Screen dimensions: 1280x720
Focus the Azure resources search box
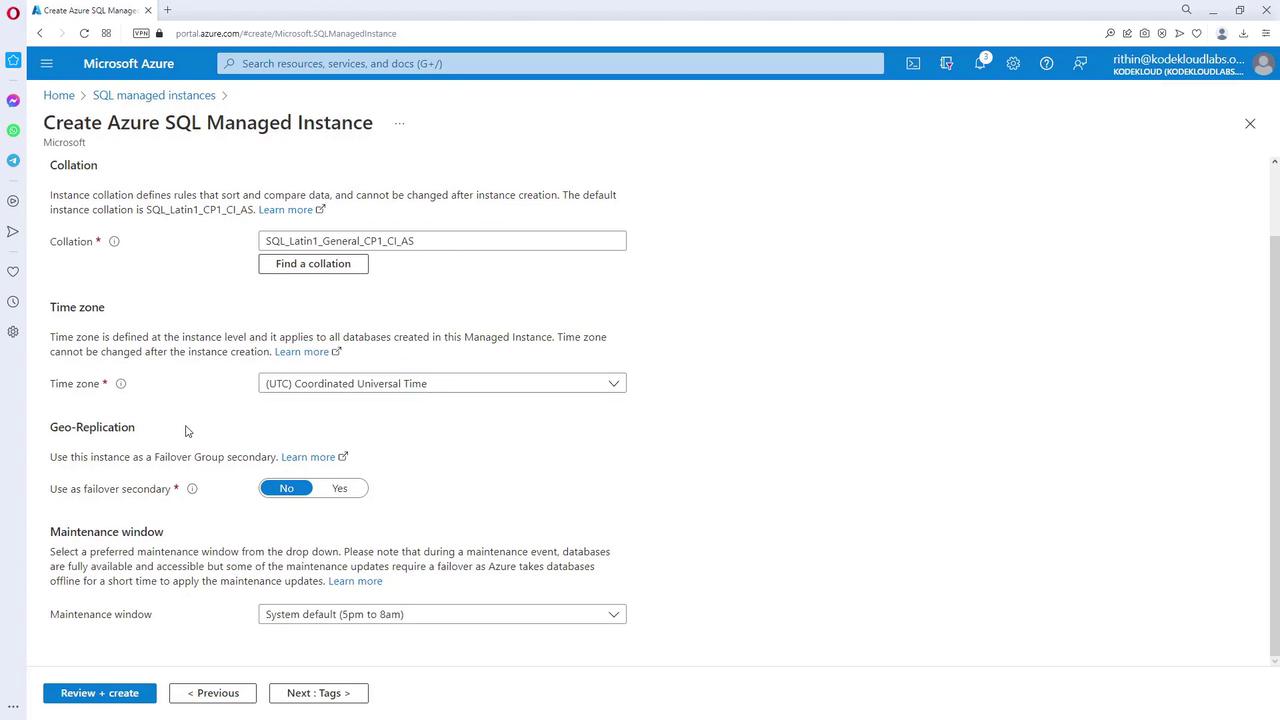(x=551, y=63)
